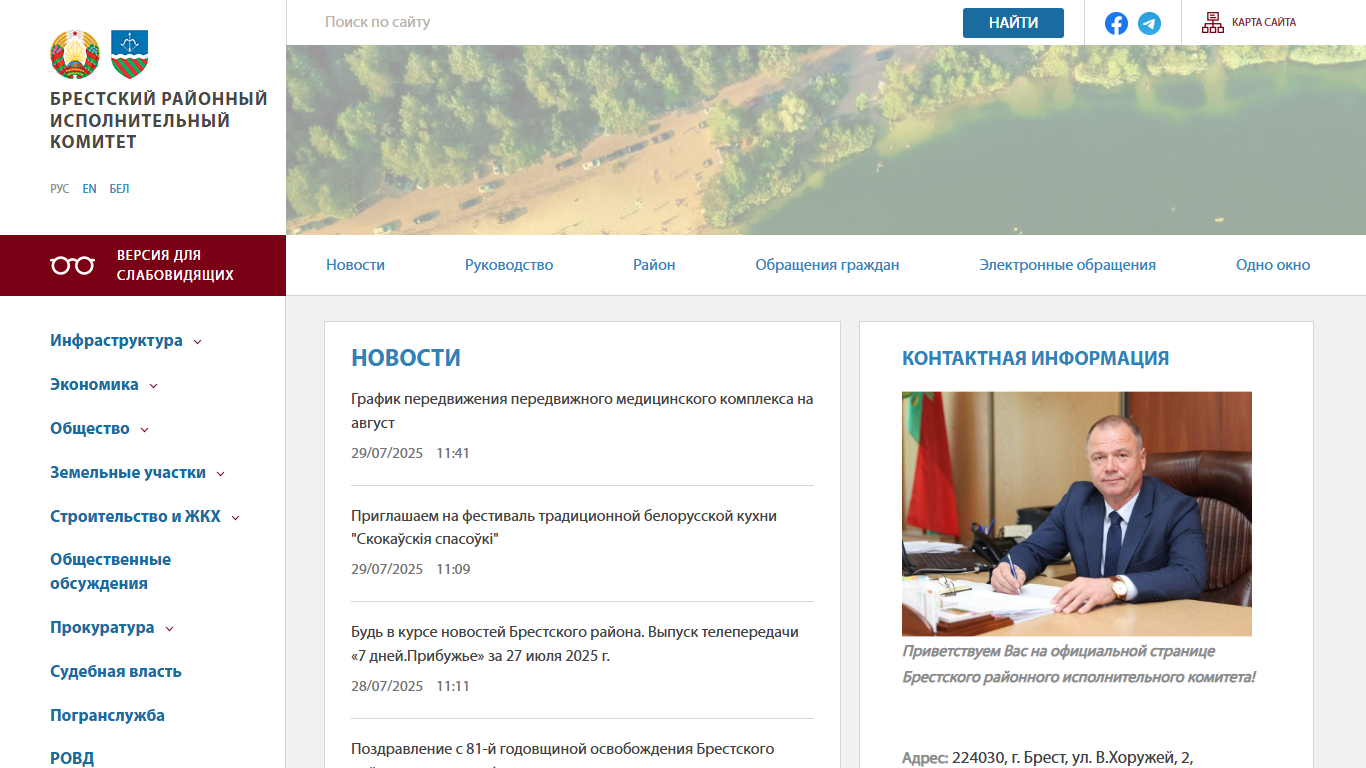
Task: Switch language to БЕЛ
Action: [119, 189]
